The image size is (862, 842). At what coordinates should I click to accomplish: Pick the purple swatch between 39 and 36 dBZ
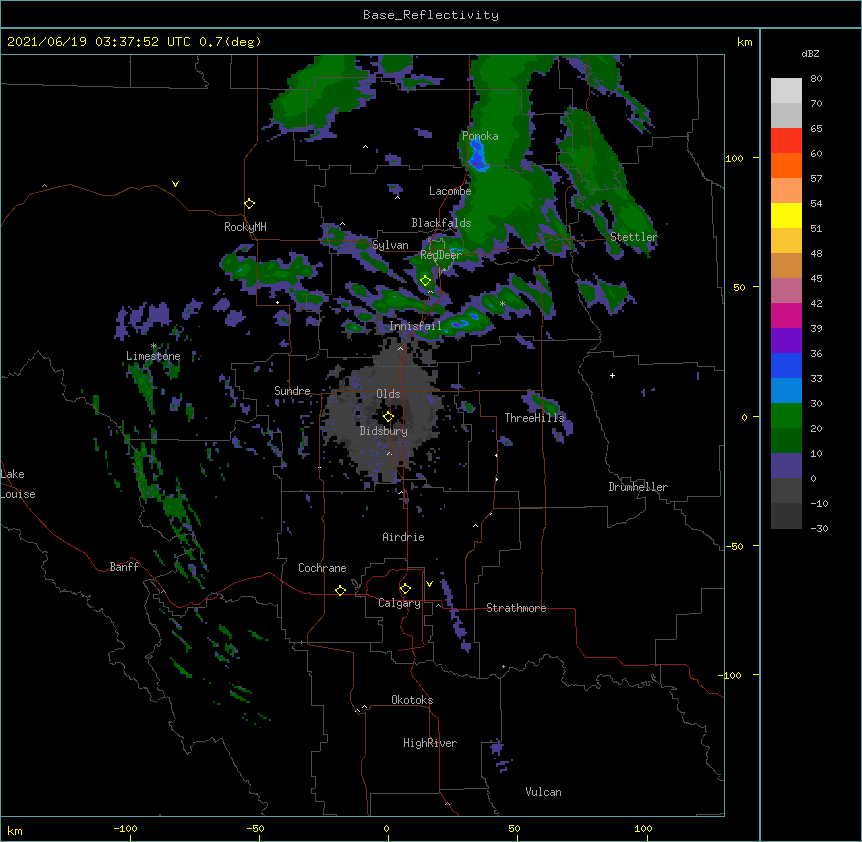pos(786,341)
